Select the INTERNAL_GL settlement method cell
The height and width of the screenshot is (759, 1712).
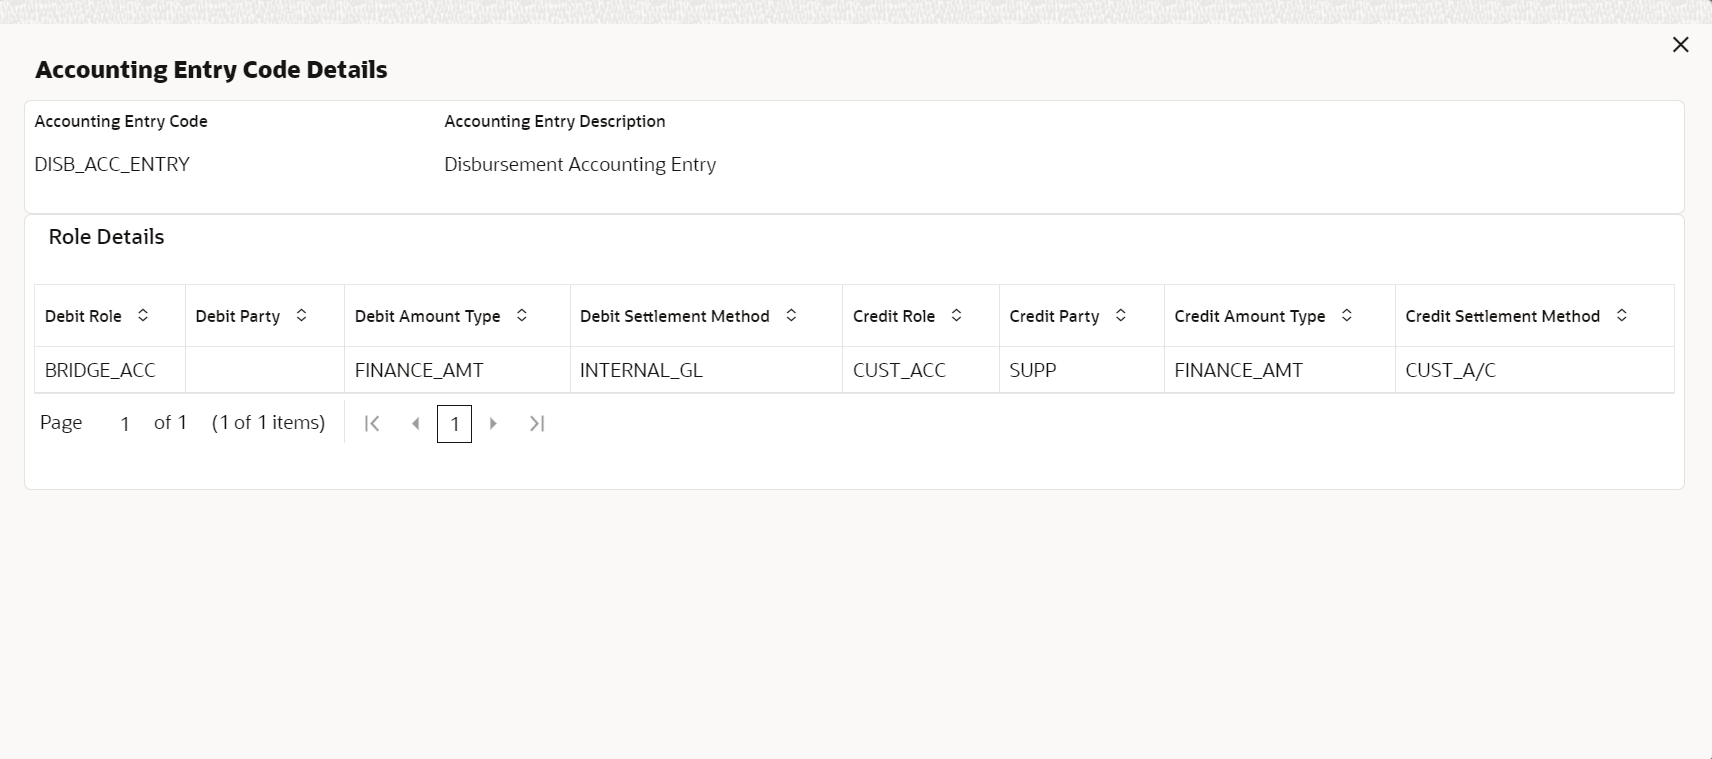pyautogui.click(x=641, y=370)
